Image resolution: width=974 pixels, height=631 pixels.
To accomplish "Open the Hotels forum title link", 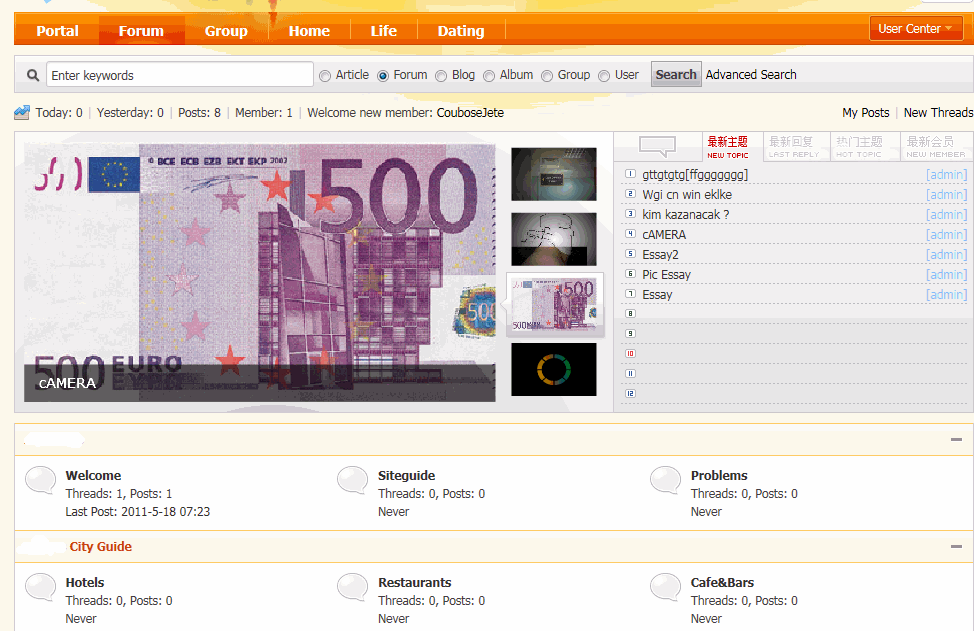I will (x=85, y=583).
